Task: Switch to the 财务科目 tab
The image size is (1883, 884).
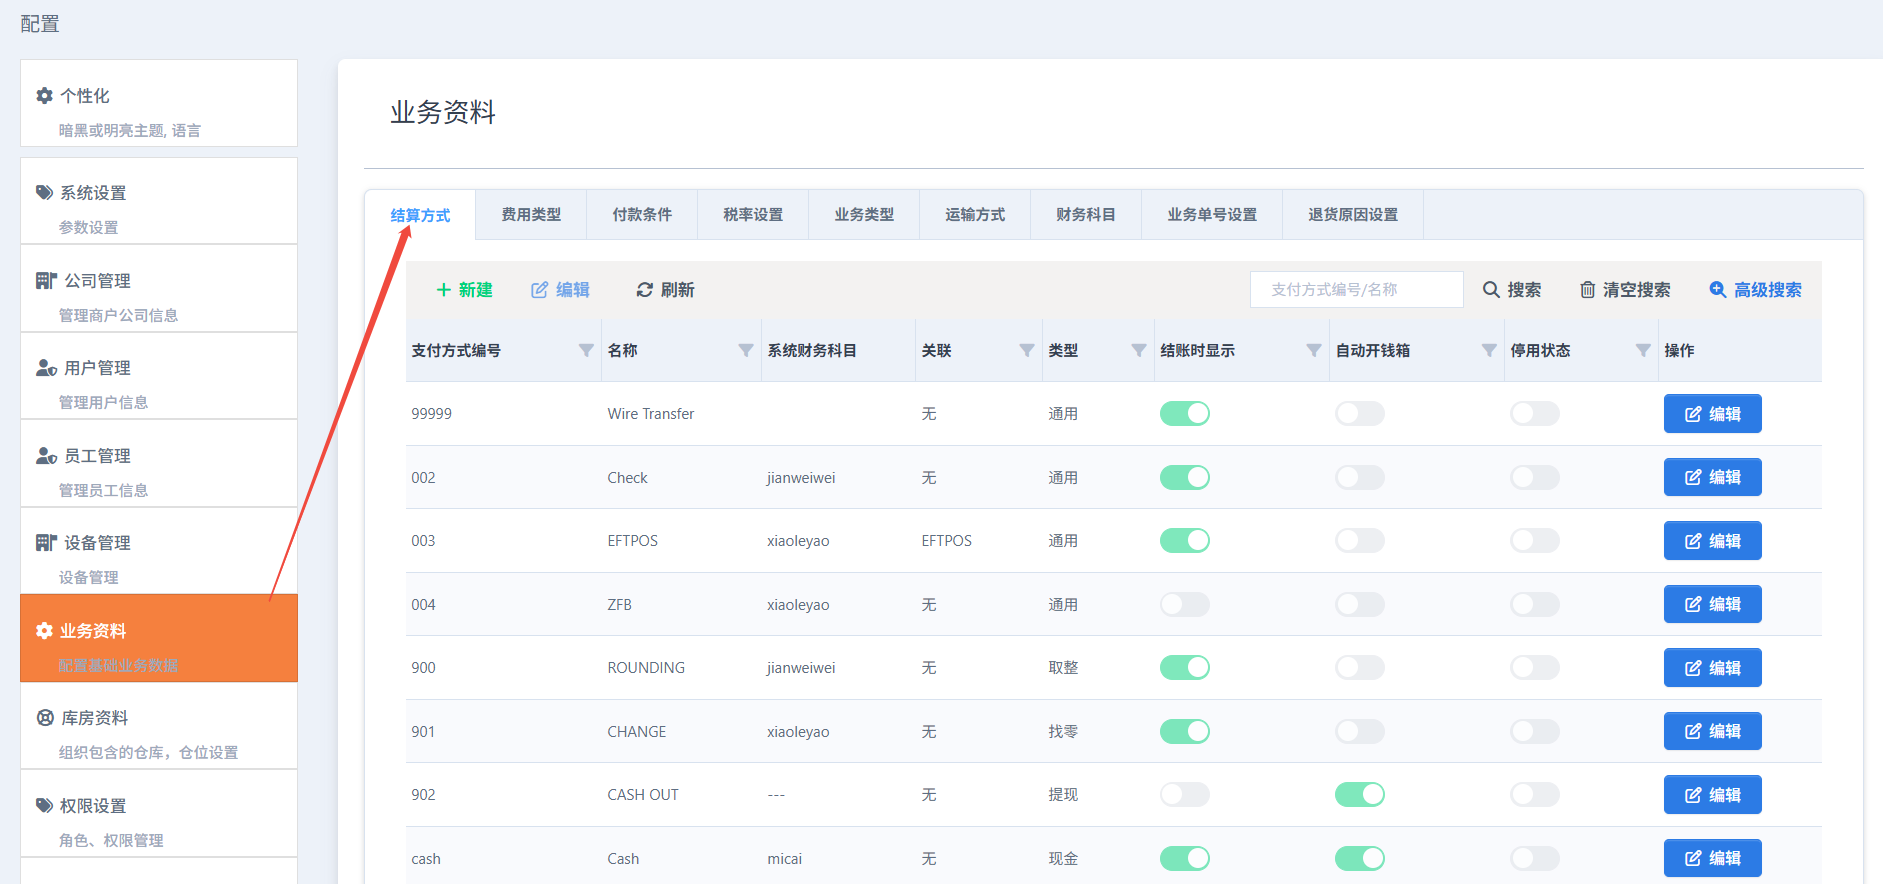Action: [x=1085, y=215]
